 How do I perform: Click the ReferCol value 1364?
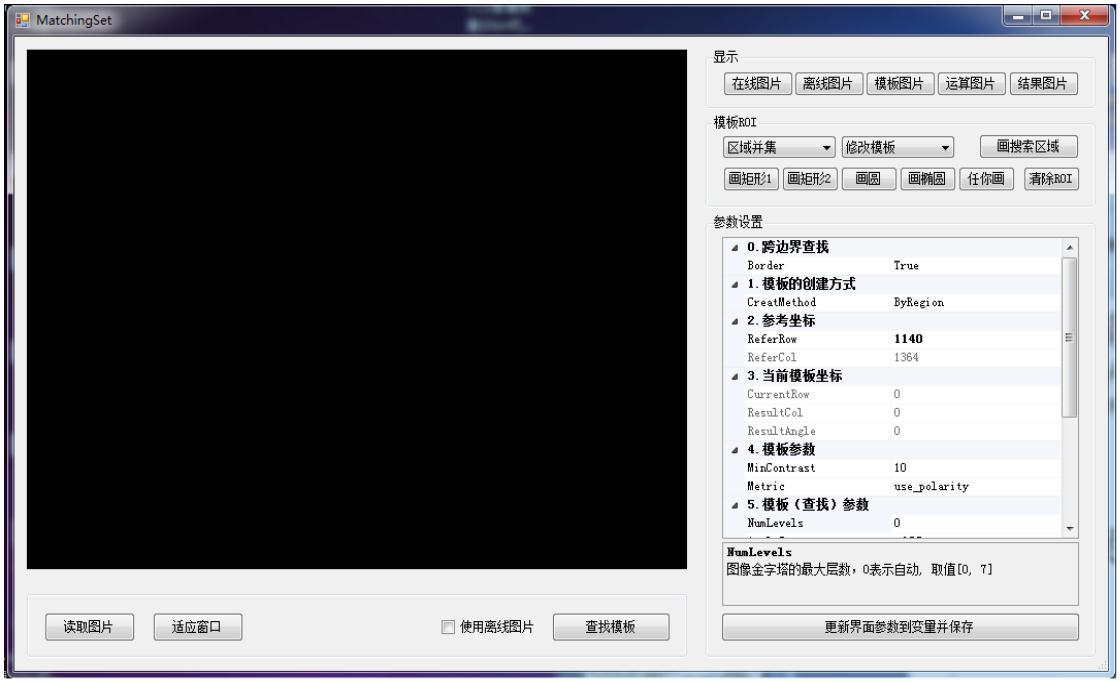pyautogui.click(x=906, y=358)
